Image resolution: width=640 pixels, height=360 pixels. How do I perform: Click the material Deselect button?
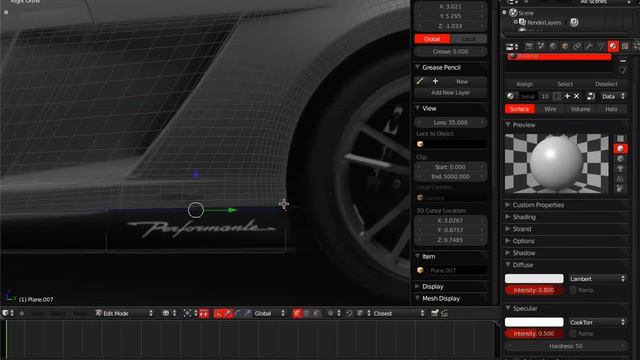606,84
